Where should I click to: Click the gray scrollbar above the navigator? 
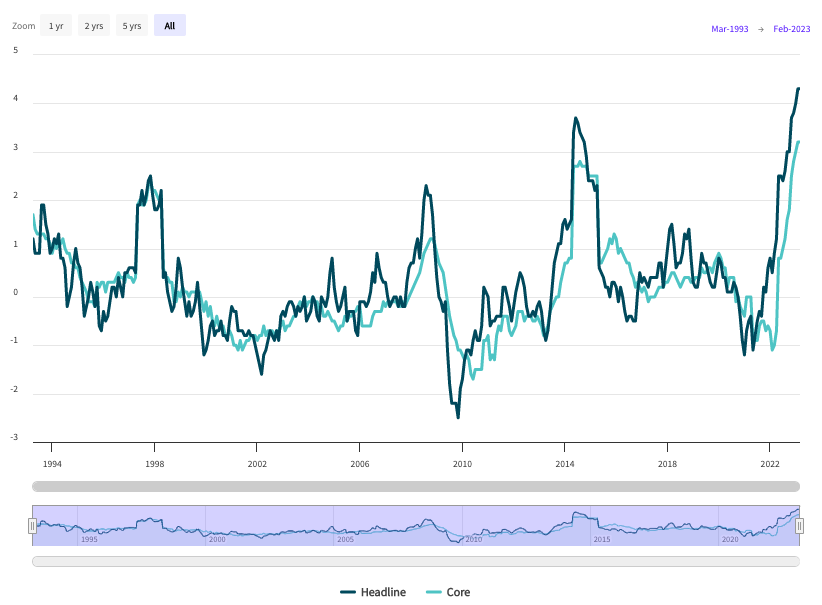click(x=415, y=486)
